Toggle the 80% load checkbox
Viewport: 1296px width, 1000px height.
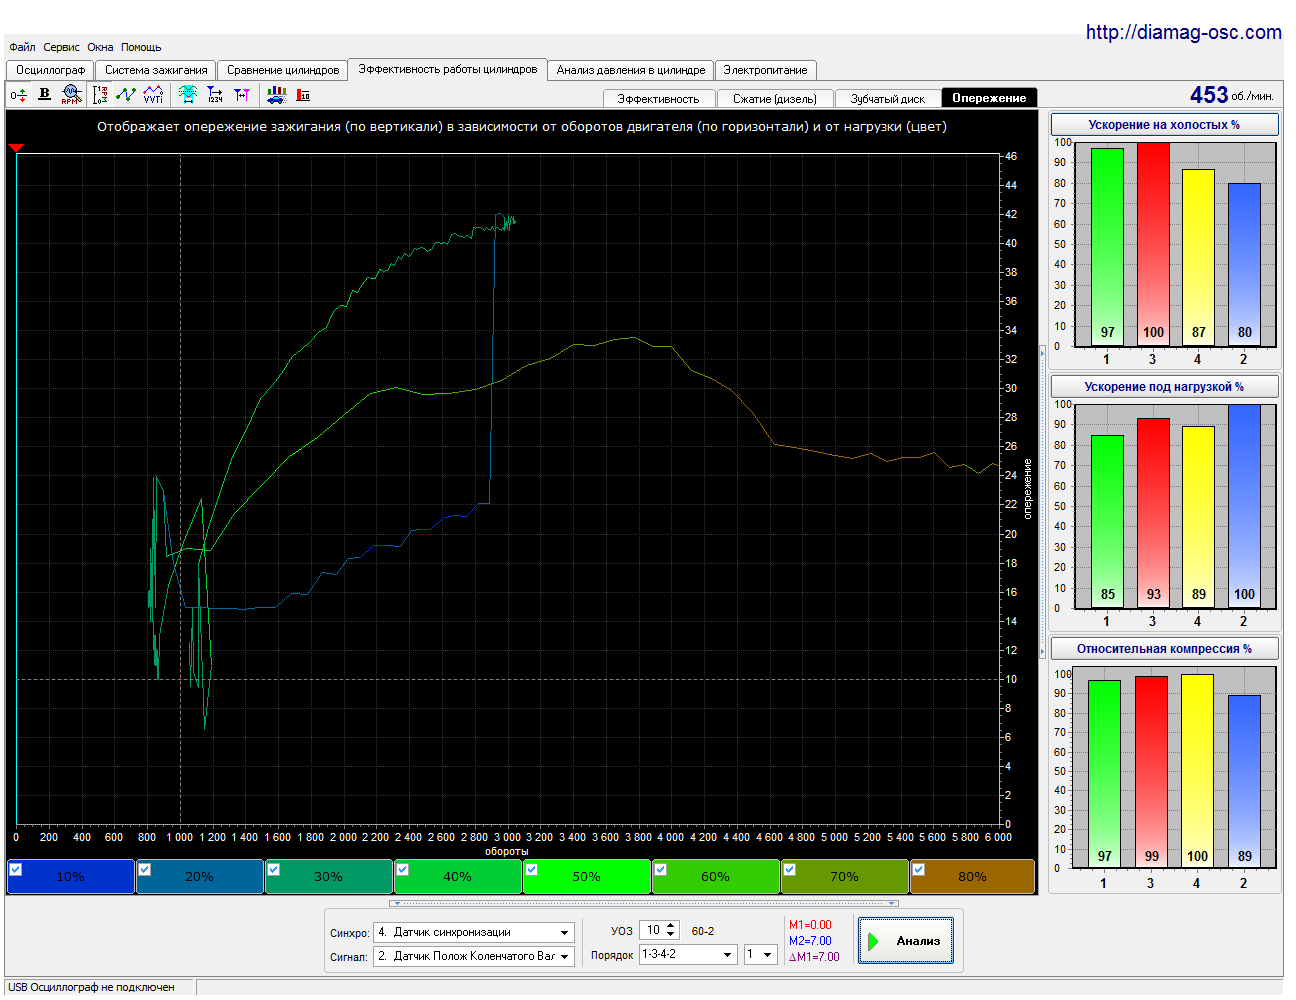coord(918,869)
